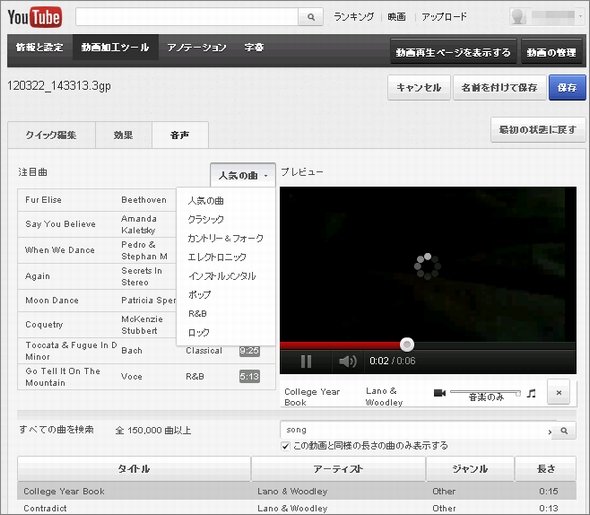The height and width of the screenshot is (515, 590).
Task: Click the song search magnifier button
Action: tap(564, 431)
